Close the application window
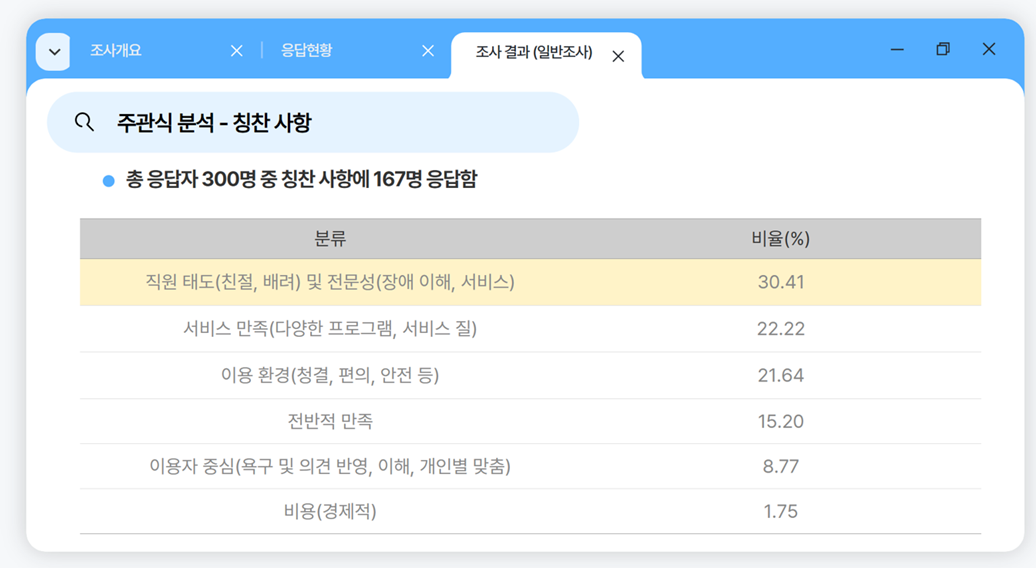The height and width of the screenshot is (568, 1036). pyautogui.click(x=988, y=49)
